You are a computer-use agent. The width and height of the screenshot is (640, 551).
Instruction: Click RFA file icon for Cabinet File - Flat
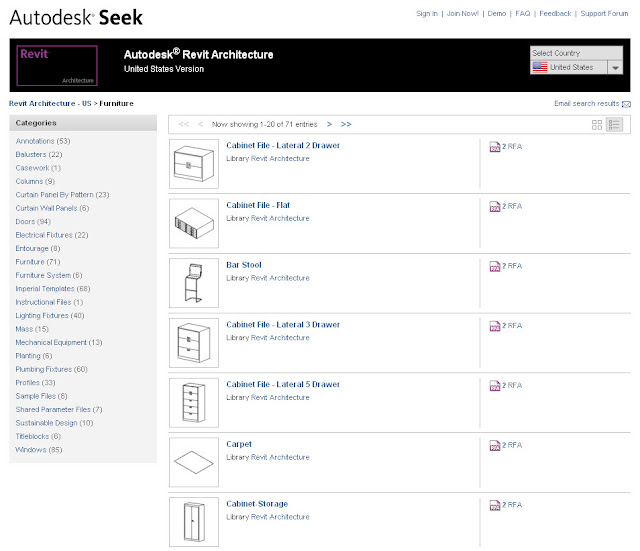coord(495,207)
